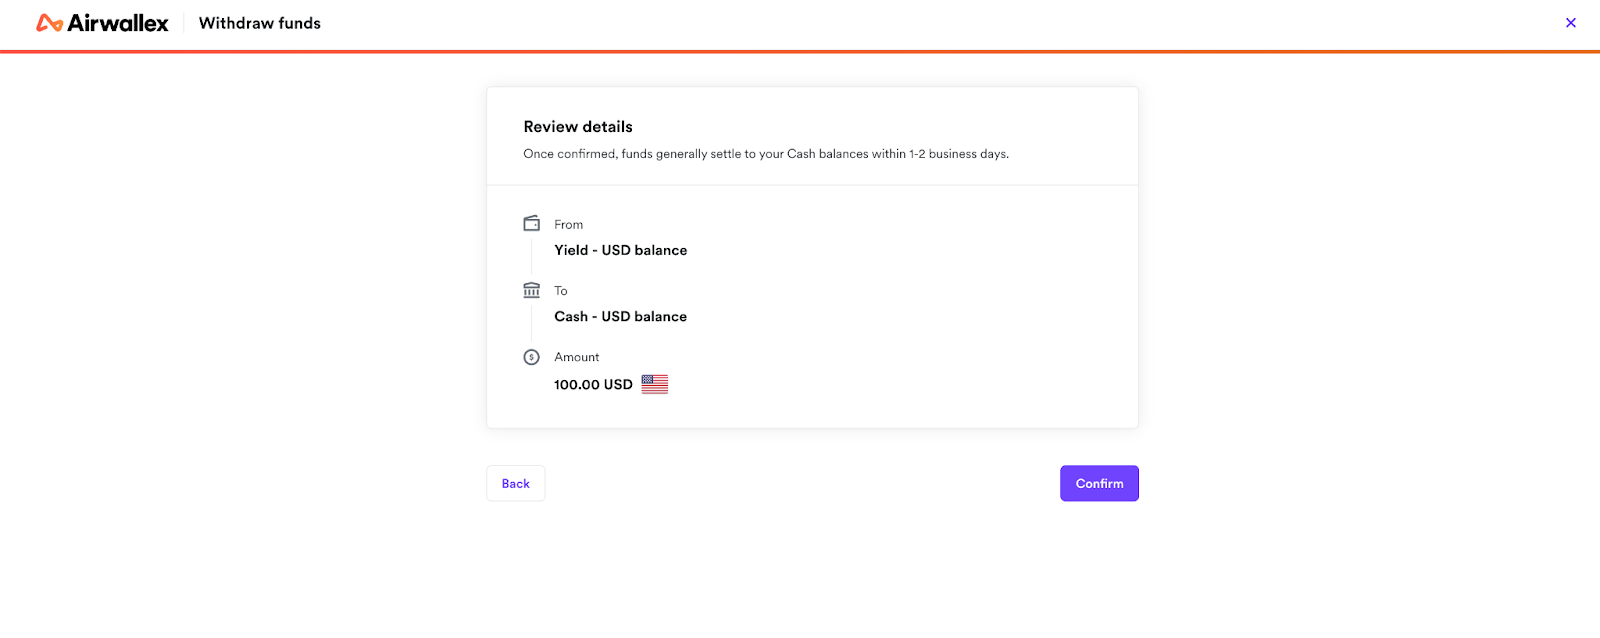Image resolution: width=1600 pixels, height=638 pixels.
Task: Click the Withdraw funds page title
Action: pyautogui.click(x=259, y=23)
